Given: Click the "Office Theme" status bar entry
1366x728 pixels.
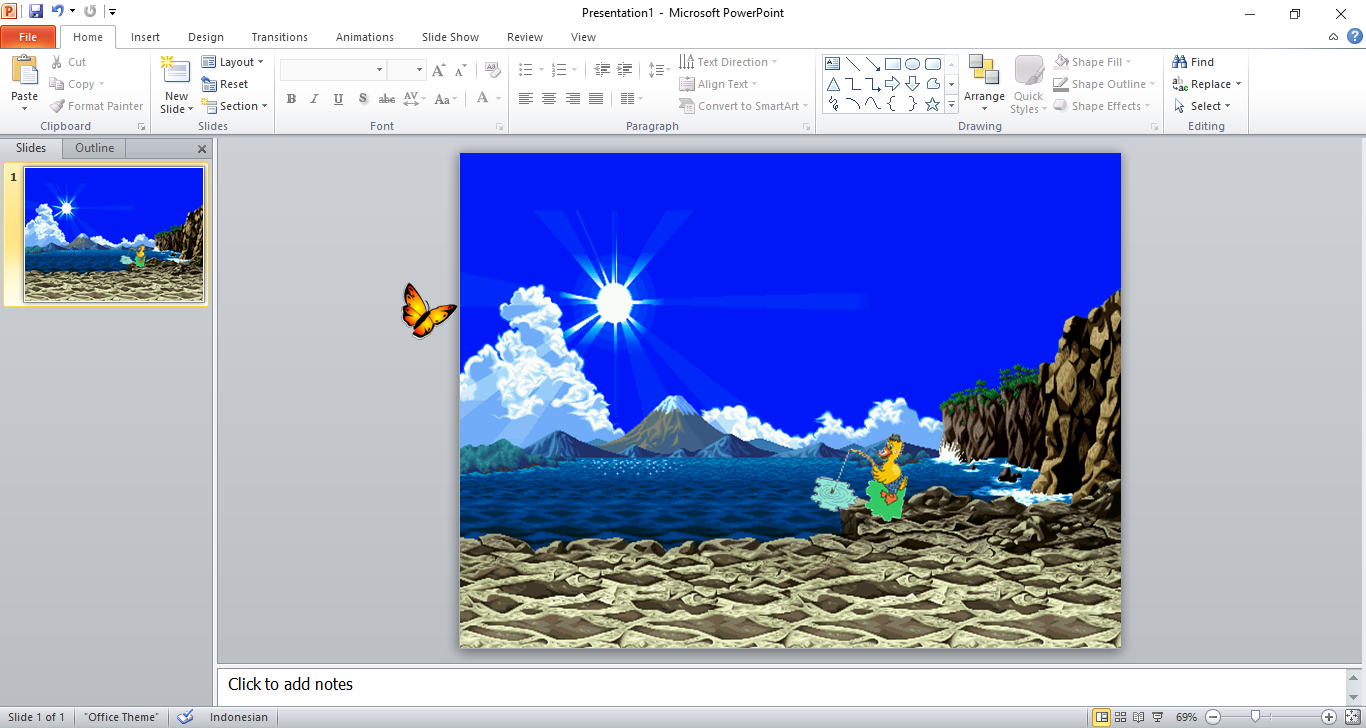Looking at the screenshot, I should pos(121,717).
